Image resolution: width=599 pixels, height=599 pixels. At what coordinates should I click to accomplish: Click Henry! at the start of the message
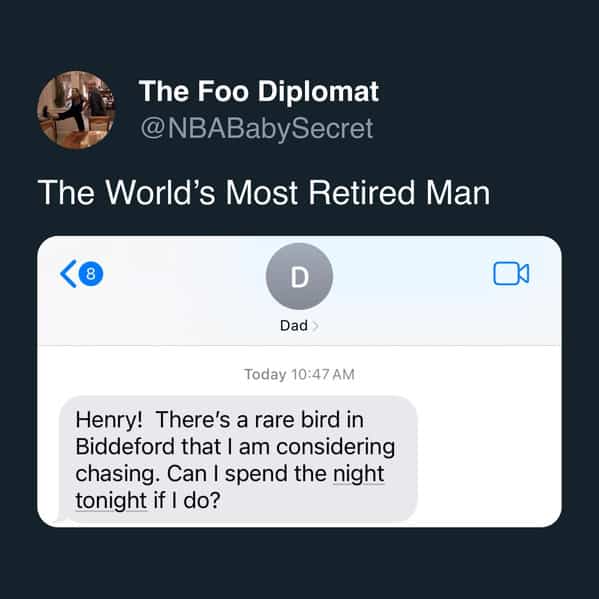(109, 420)
